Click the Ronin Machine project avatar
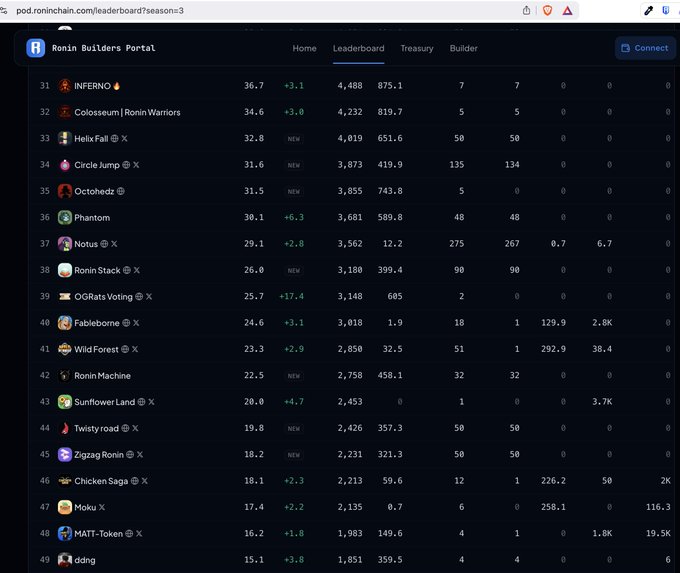The height and width of the screenshot is (573, 680). click(65, 376)
